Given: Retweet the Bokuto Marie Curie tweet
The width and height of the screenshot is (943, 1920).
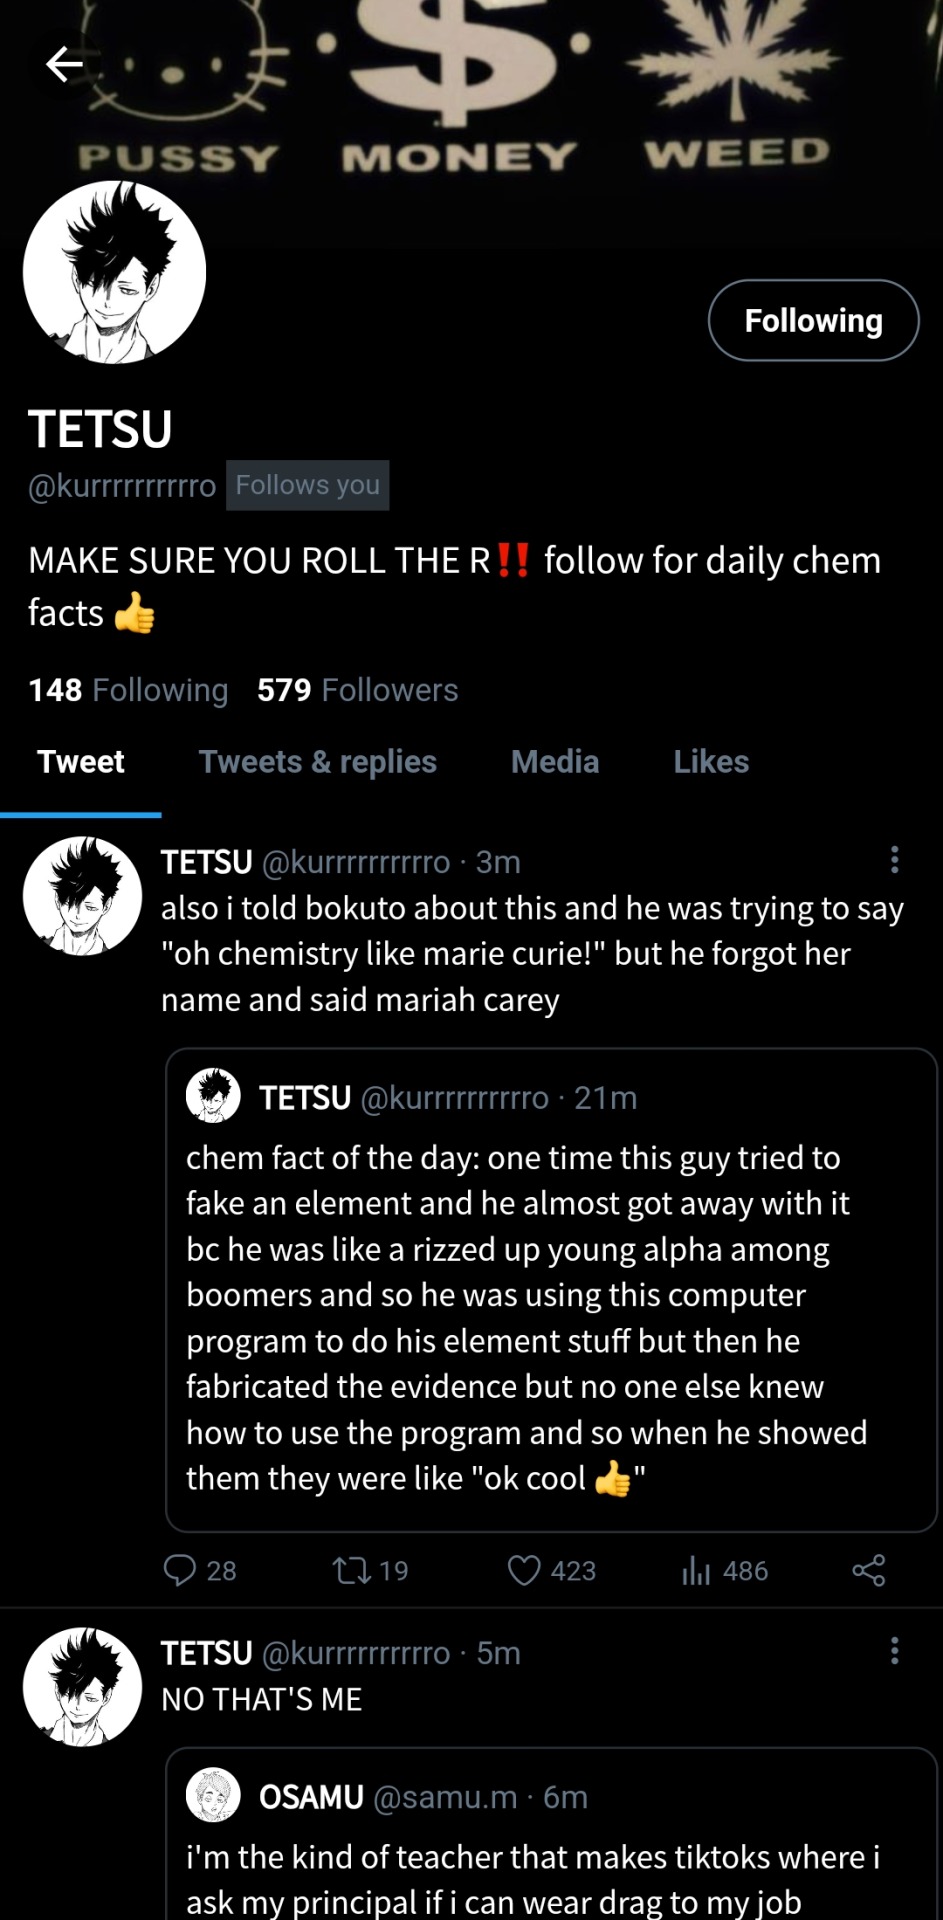Looking at the screenshot, I should pyautogui.click(x=352, y=1570).
